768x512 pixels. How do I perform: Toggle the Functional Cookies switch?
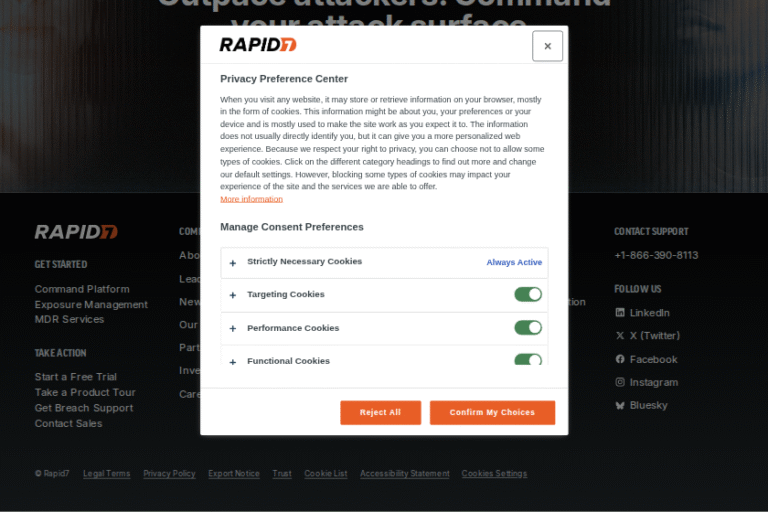click(528, 360)
